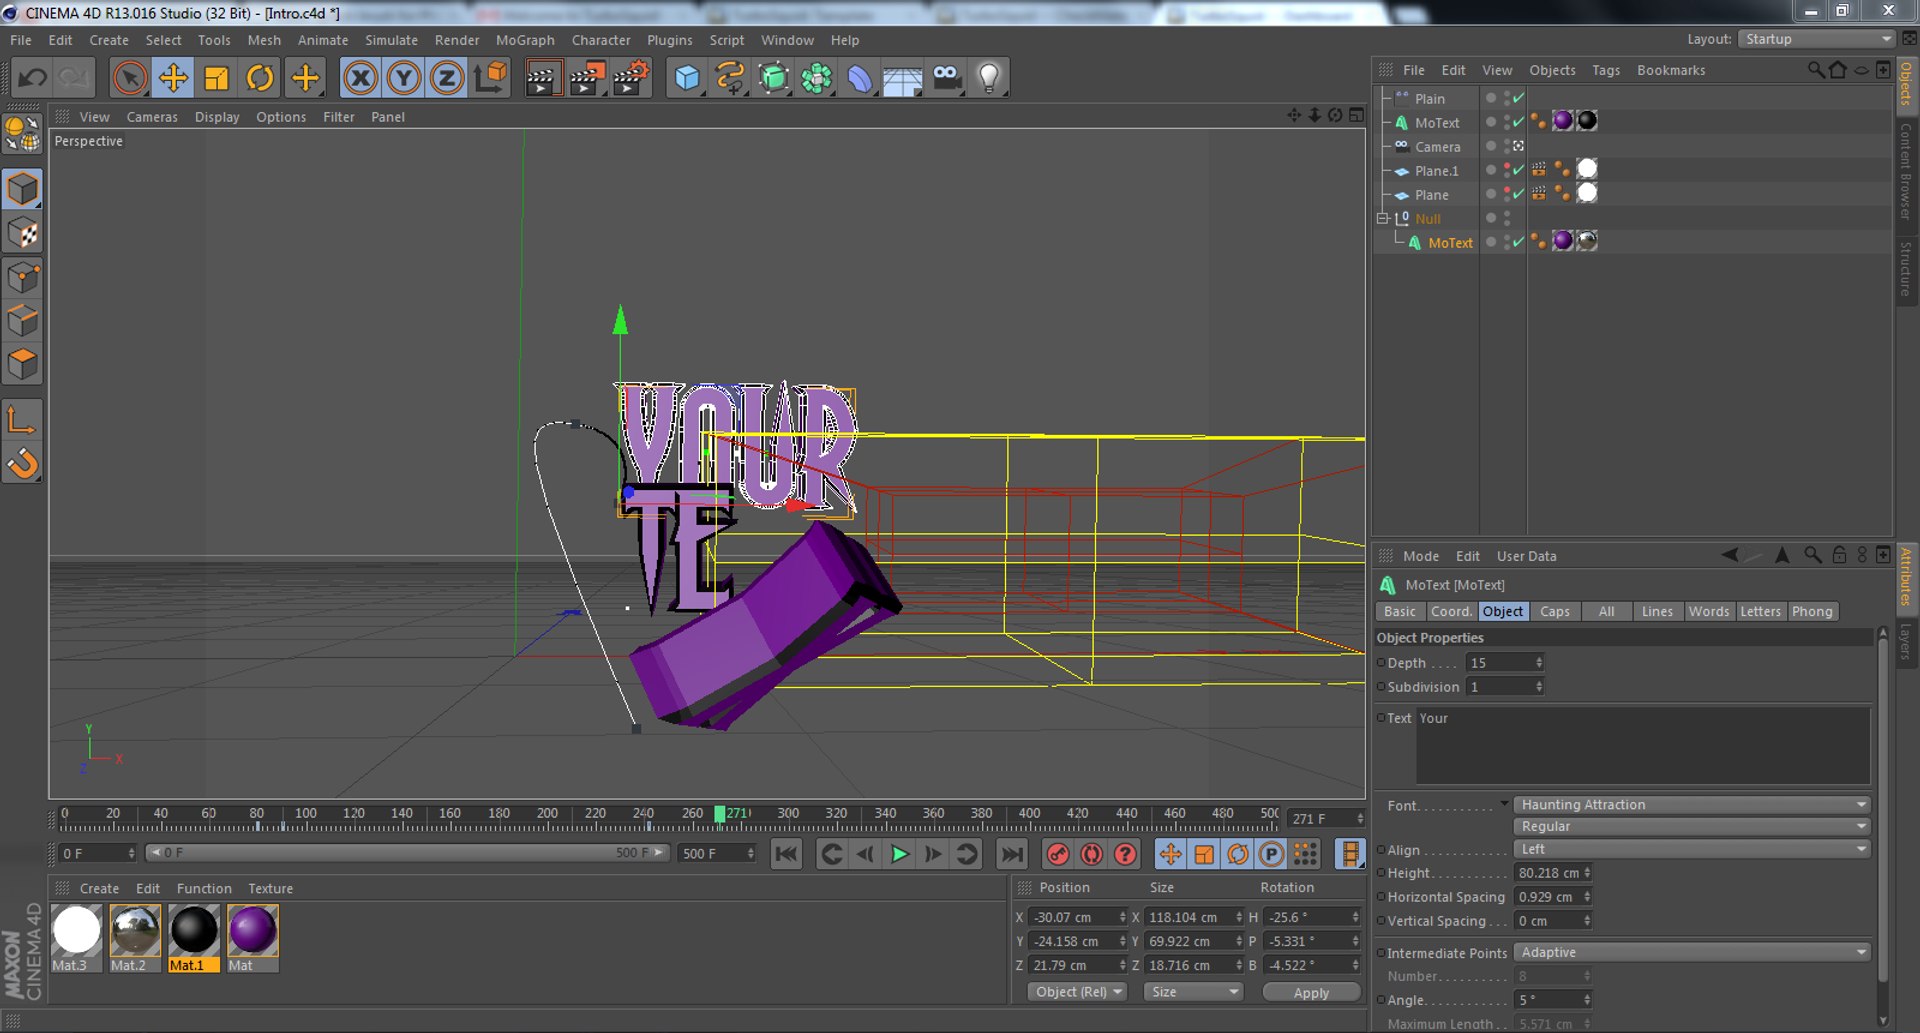Open the Align dropdown
The image size is (1920, 1033).
(1692, 849)
